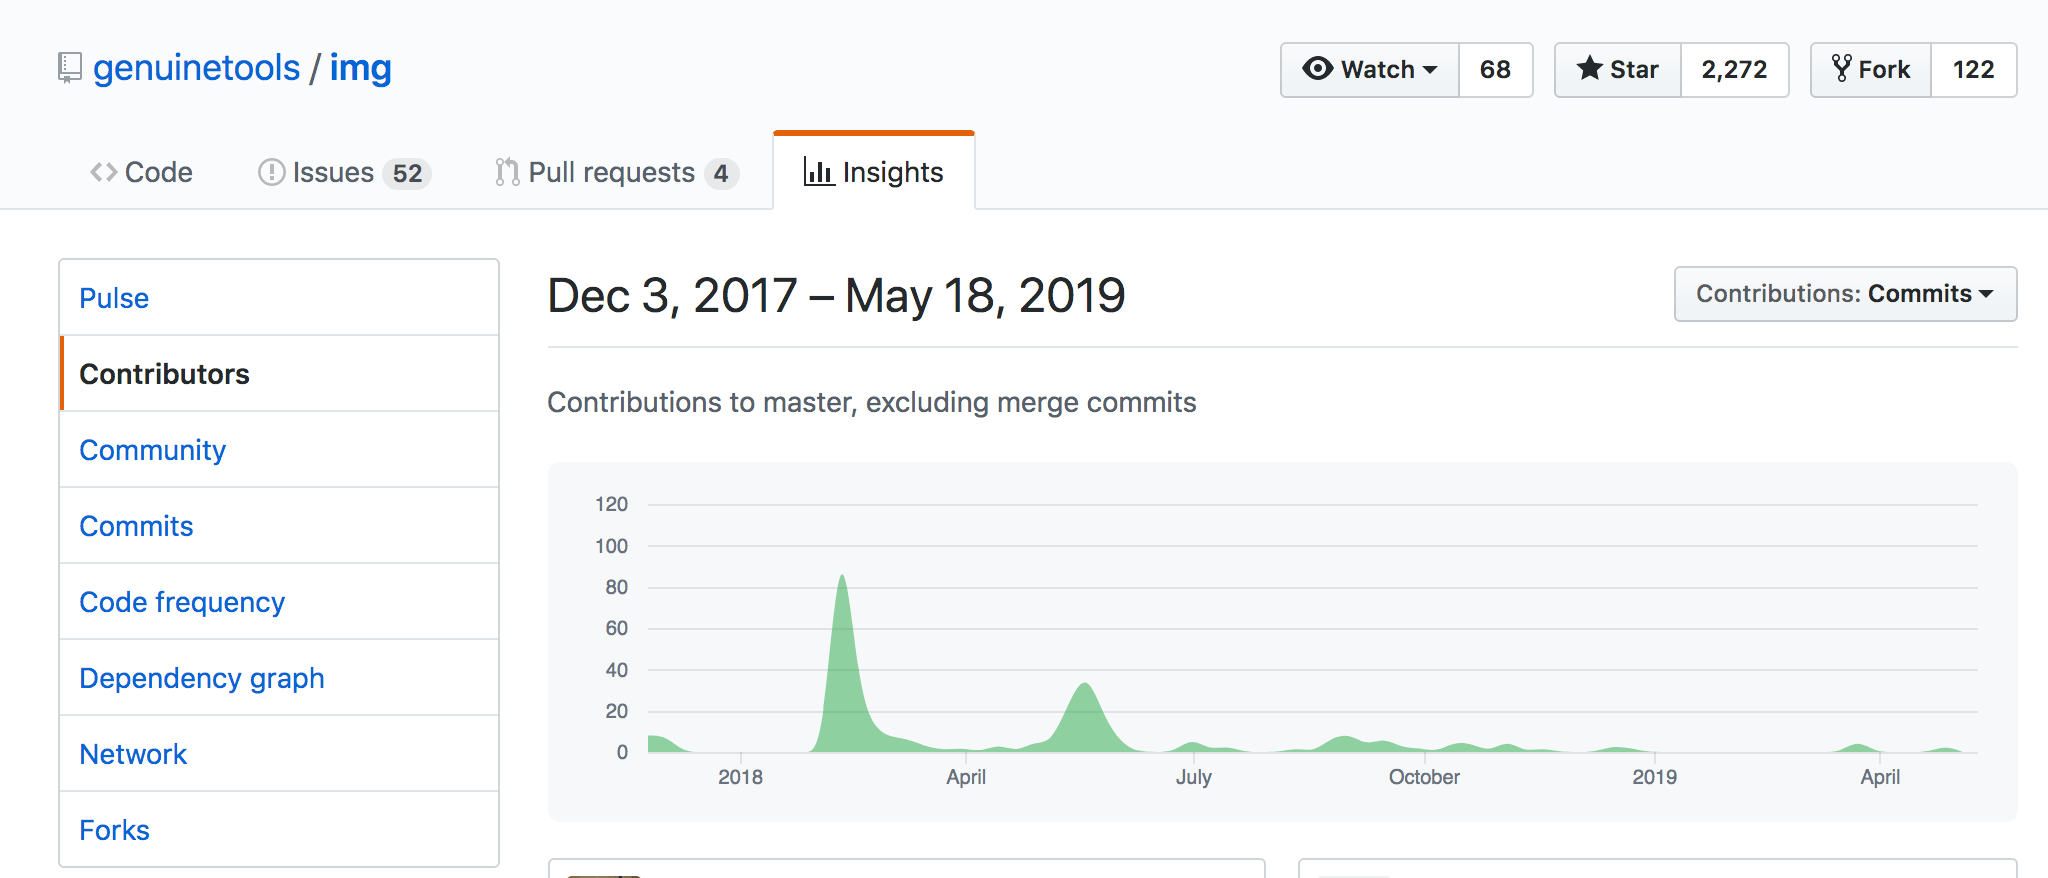Switch to the Network sidebar item
The height and width of the screenshot is (878, 2048).
point(133,754)
